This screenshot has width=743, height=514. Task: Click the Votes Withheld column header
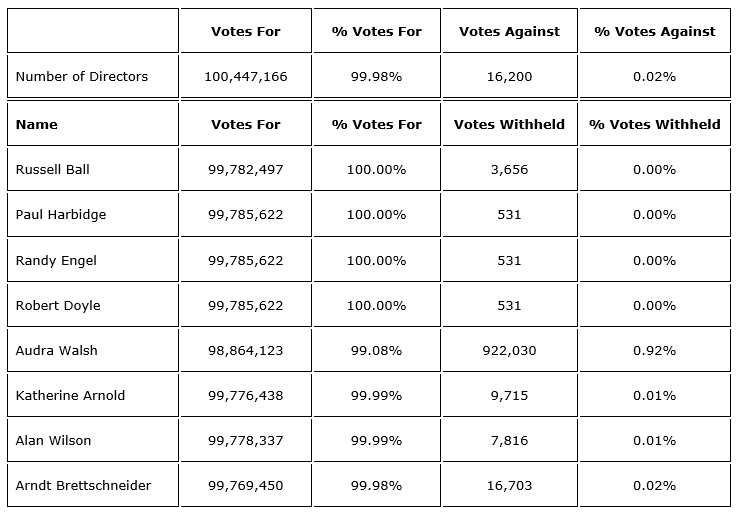coord(508,125)
